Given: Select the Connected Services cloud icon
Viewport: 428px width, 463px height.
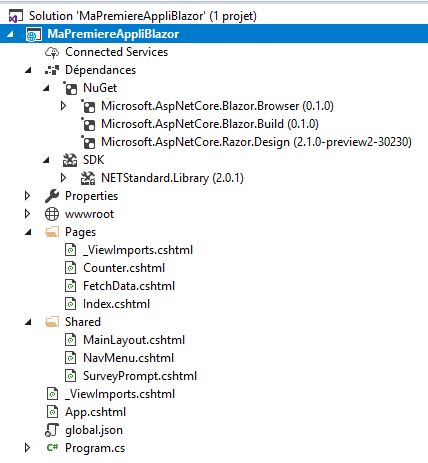Looking at the screenshot, I should (52, 52).
